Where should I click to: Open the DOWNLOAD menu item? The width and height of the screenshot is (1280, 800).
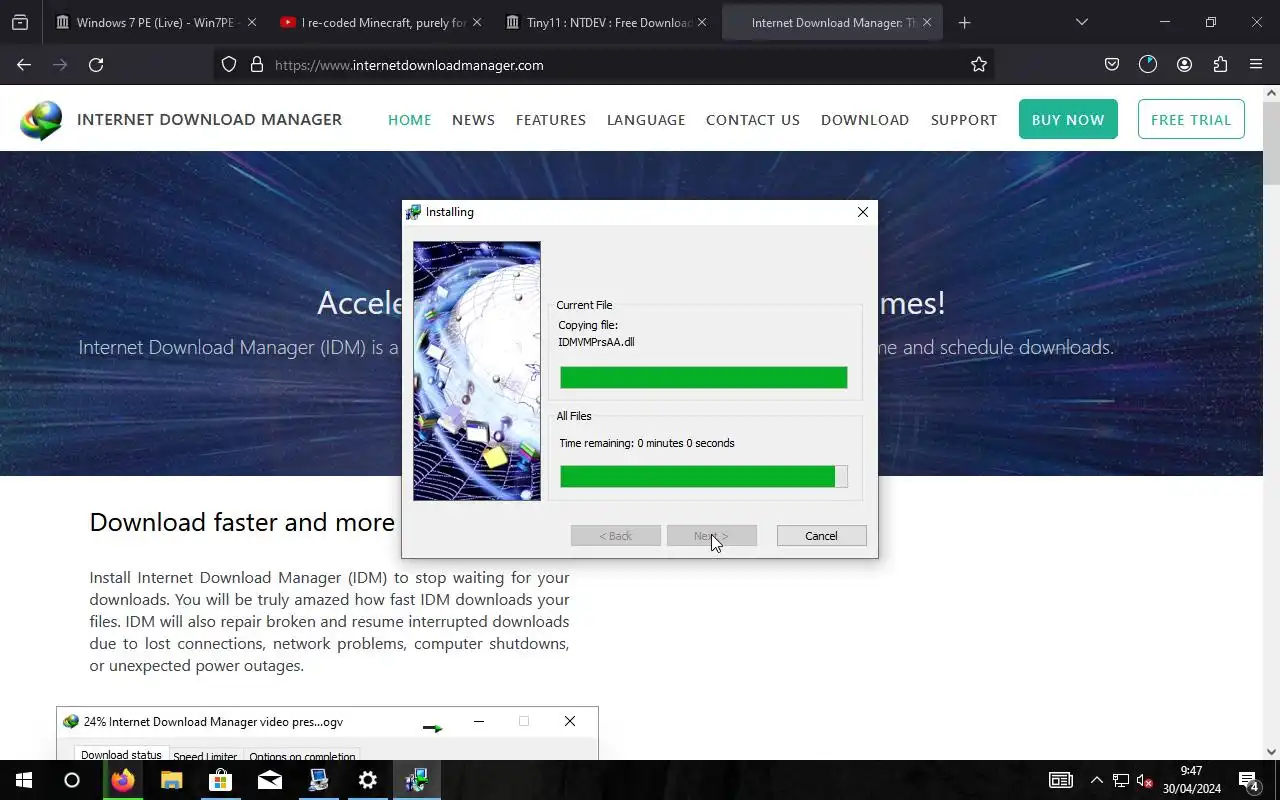tap(865, 120)
